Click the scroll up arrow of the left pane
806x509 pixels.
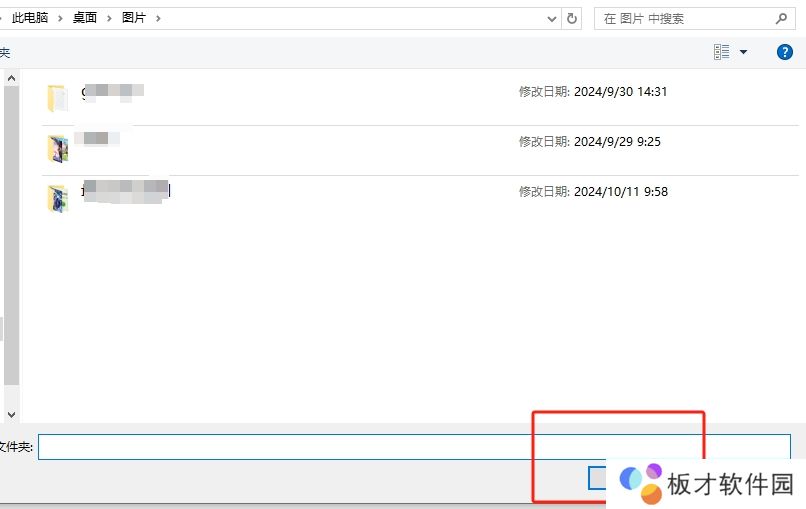tap(11, 78)
